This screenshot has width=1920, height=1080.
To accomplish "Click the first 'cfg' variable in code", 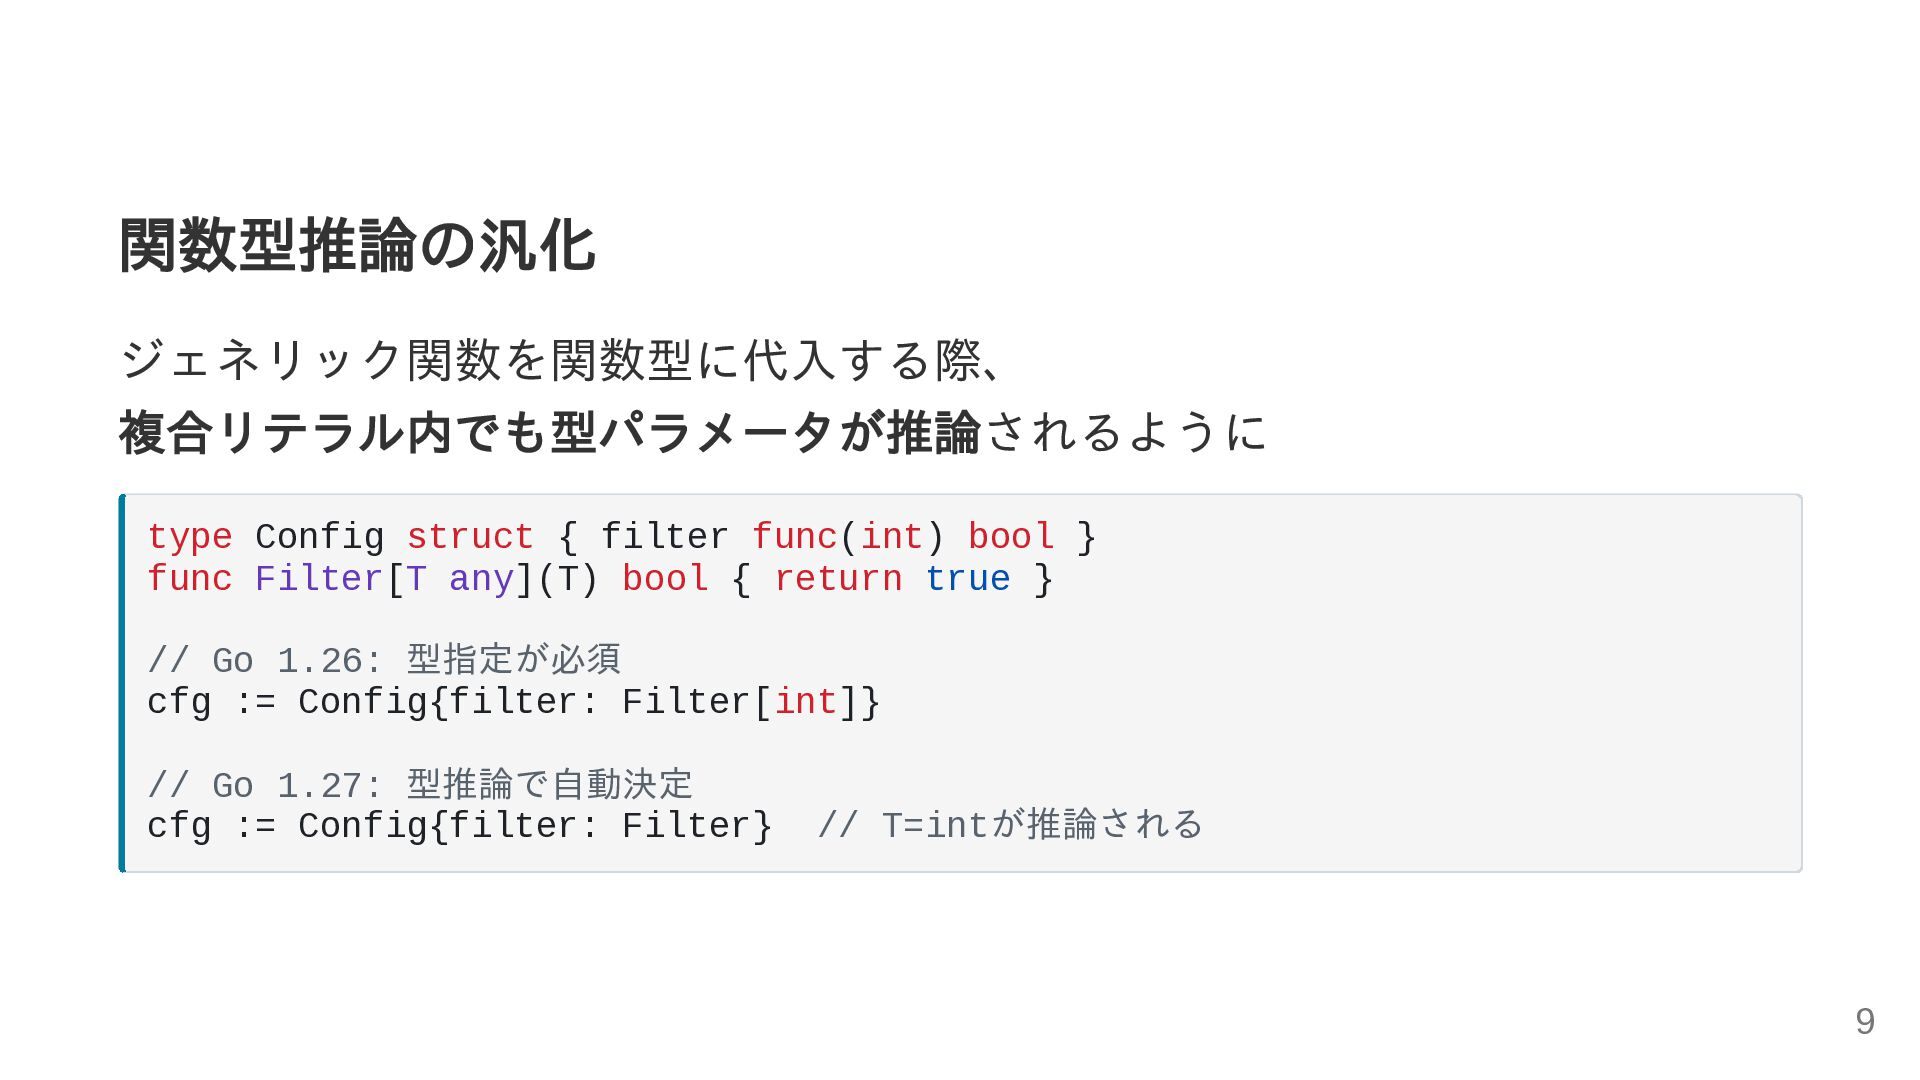I will 179,703.
